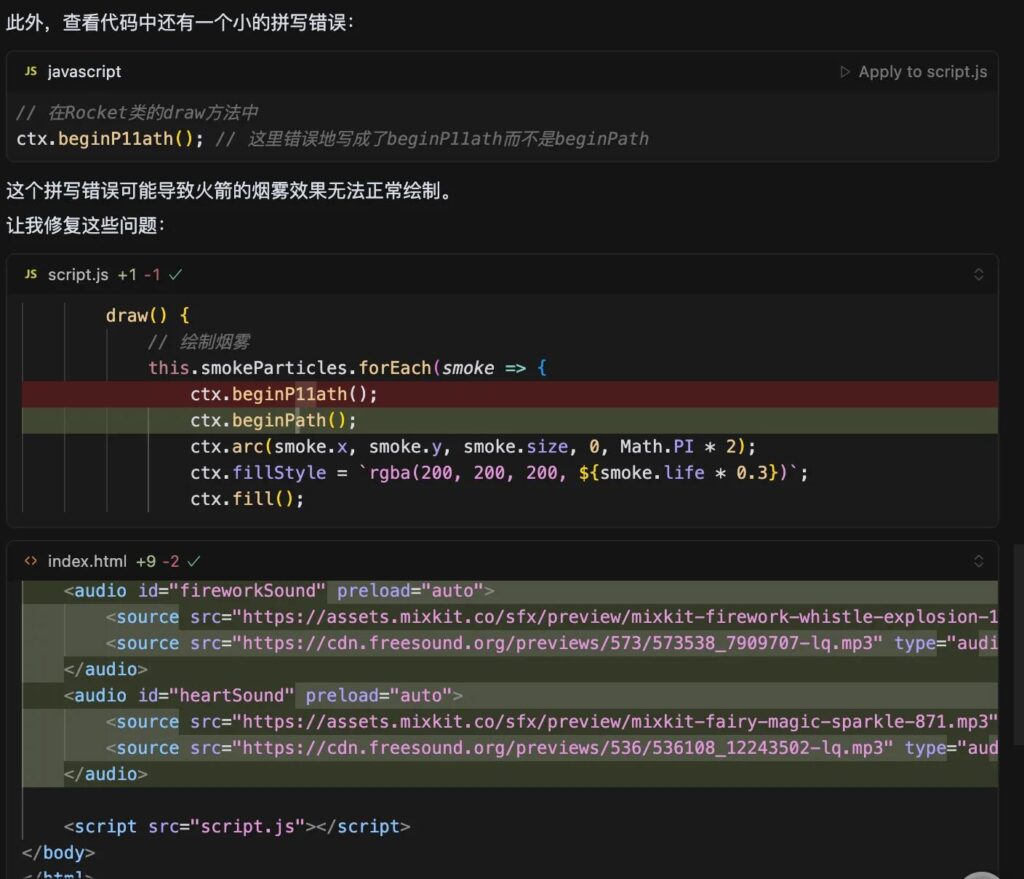Viewport: 1024px width, 879px height.
Task: Open the script.js file name link
Action: pos(78,274)
